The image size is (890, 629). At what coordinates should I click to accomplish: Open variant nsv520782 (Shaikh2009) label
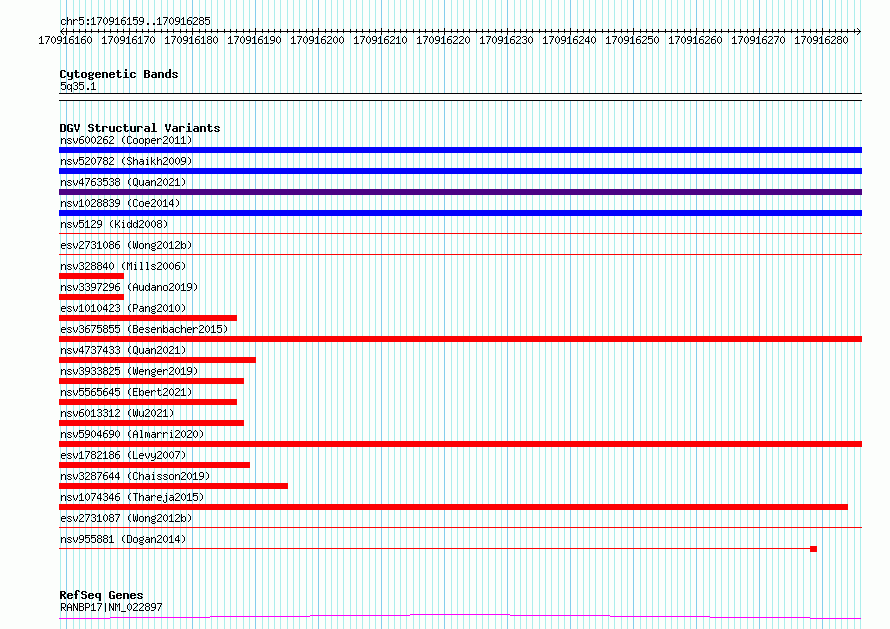point(126,161)
